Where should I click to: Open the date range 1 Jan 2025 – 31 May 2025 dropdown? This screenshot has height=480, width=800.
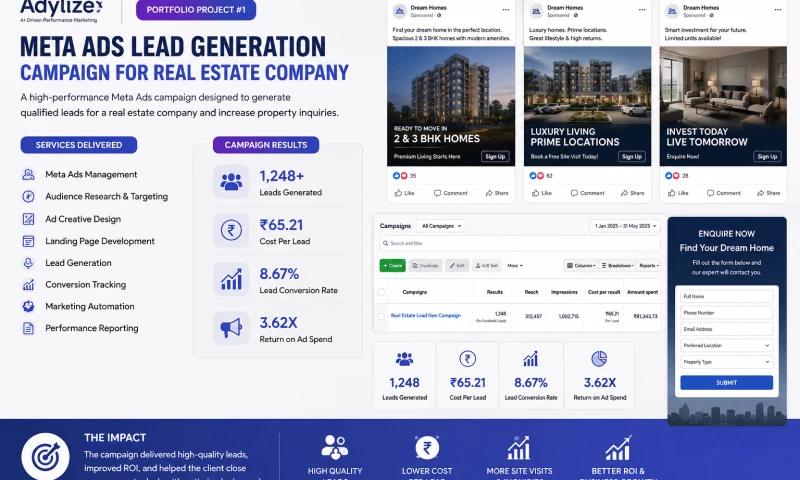coord(625,226)
